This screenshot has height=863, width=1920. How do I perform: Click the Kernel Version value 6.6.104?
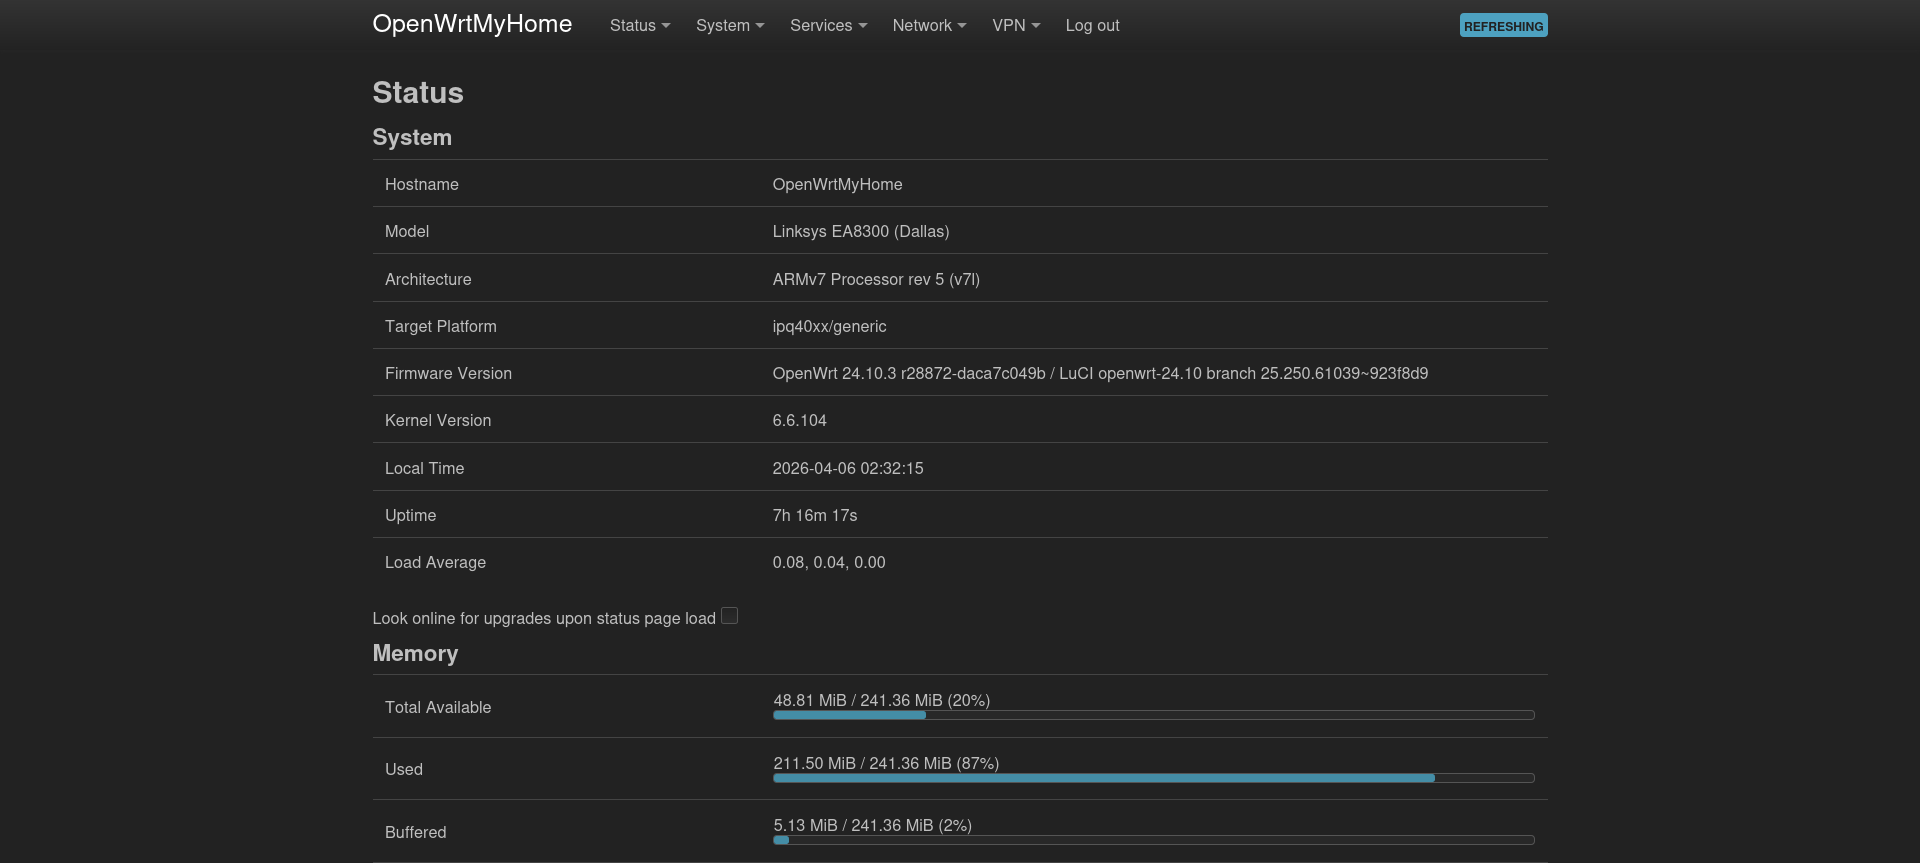pyautogui.click(x=799, y=420)
